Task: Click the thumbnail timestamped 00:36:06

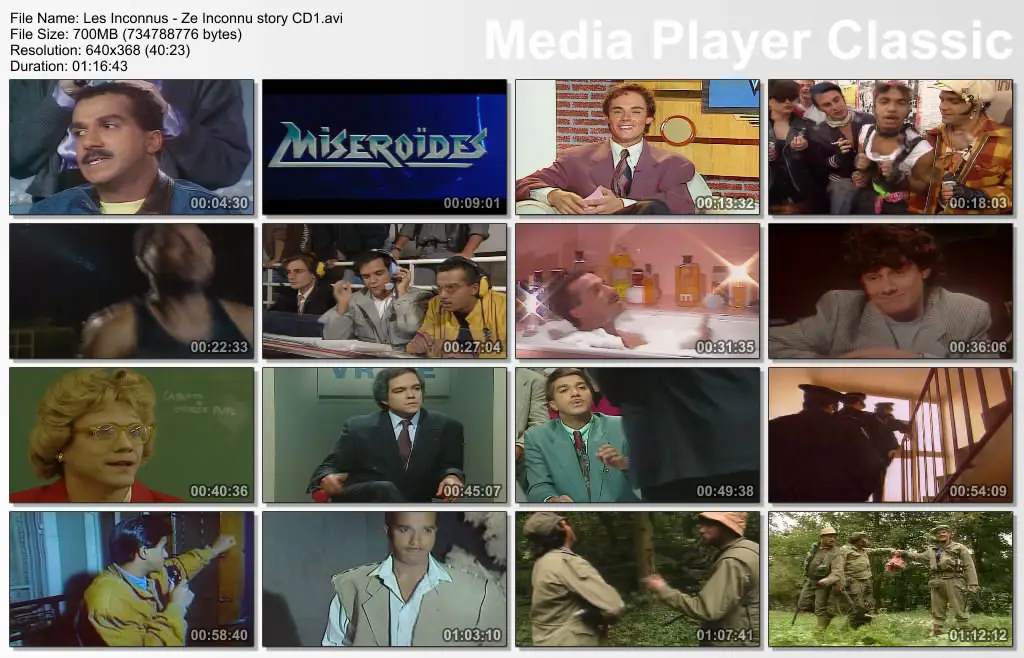Action: tap(890, 291)
